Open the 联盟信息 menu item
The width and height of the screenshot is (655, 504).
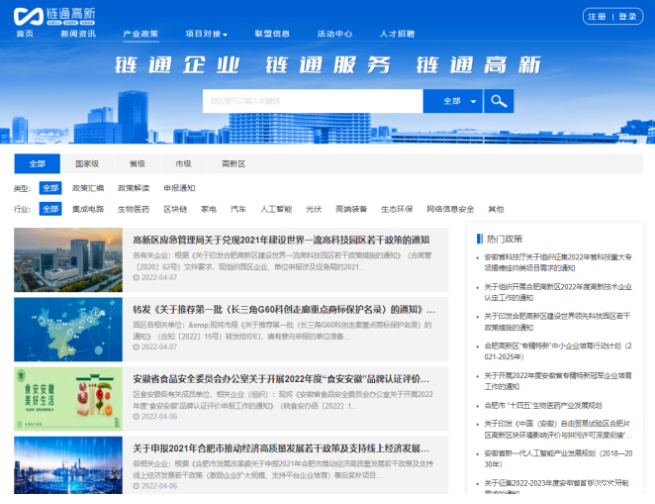click(x=272, y=34)
